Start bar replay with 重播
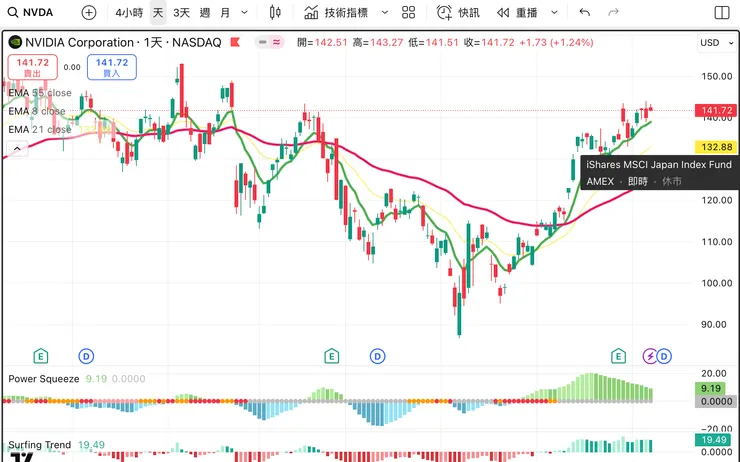The width and height of the screenshot is (740, 462). tap(517, 13)
